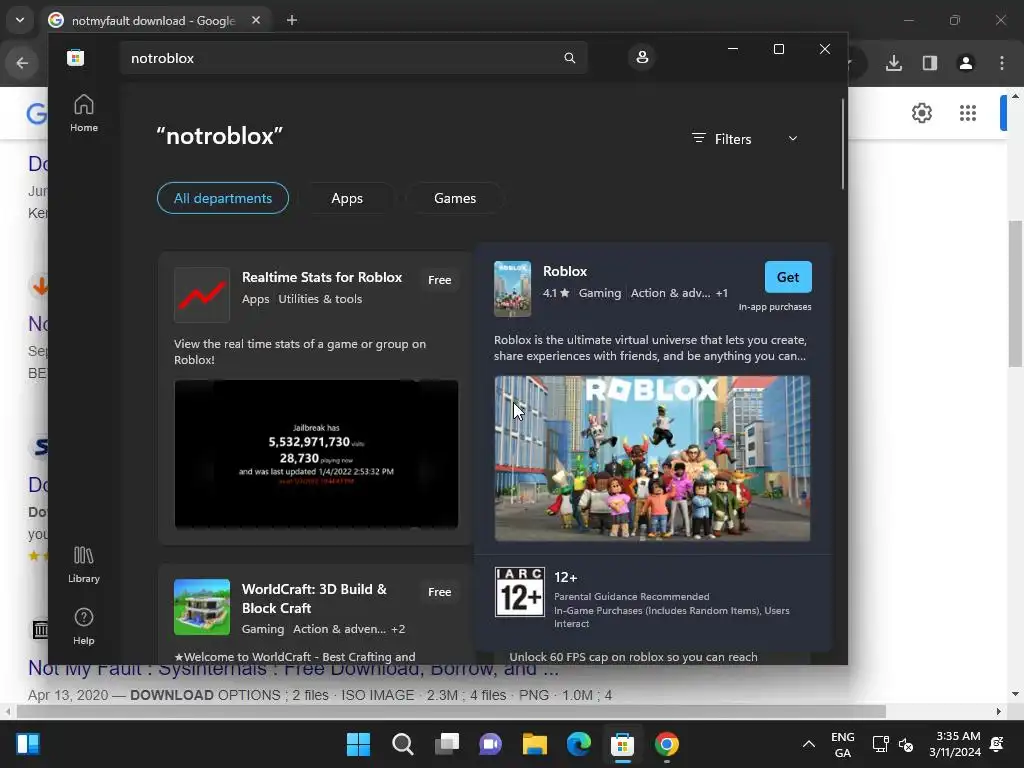The height and width of the screenshot is (768, 1024).
Task: Open the Chat app on taskbar
Action: [490, 744]
